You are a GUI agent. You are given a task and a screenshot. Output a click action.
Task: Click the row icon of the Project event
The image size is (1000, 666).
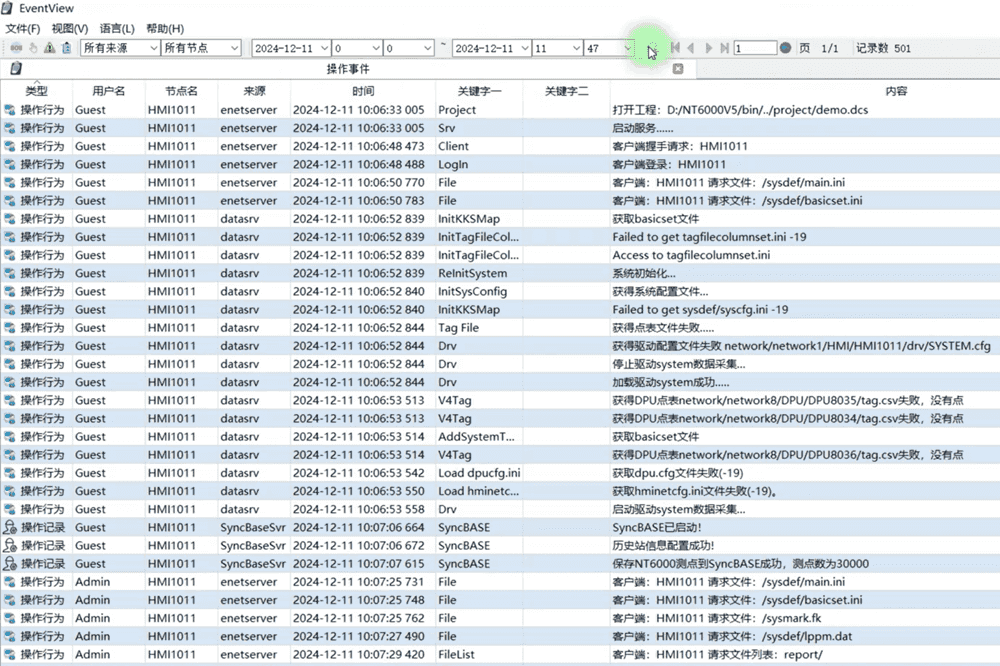10,110
